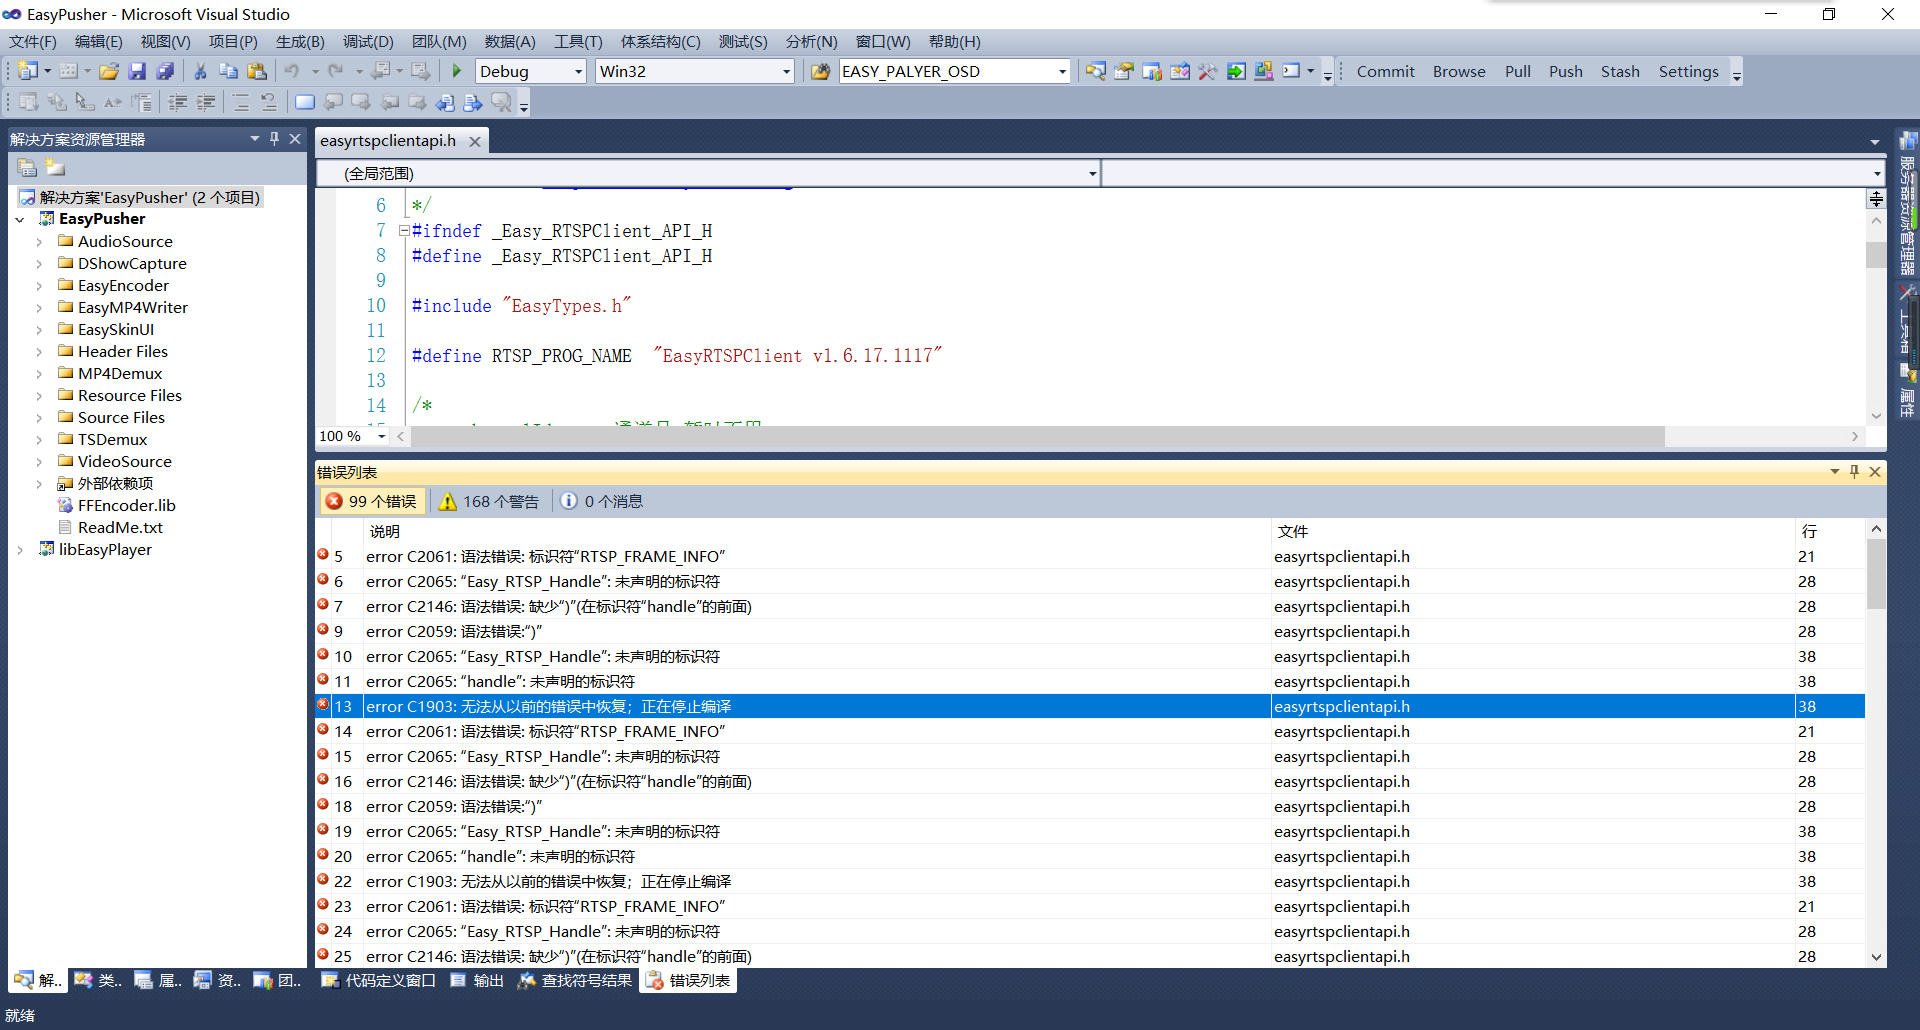Open the Toolbox hammer-wrench icon
This screenshot has height=1030, width=1920.
click(1207, 71)
